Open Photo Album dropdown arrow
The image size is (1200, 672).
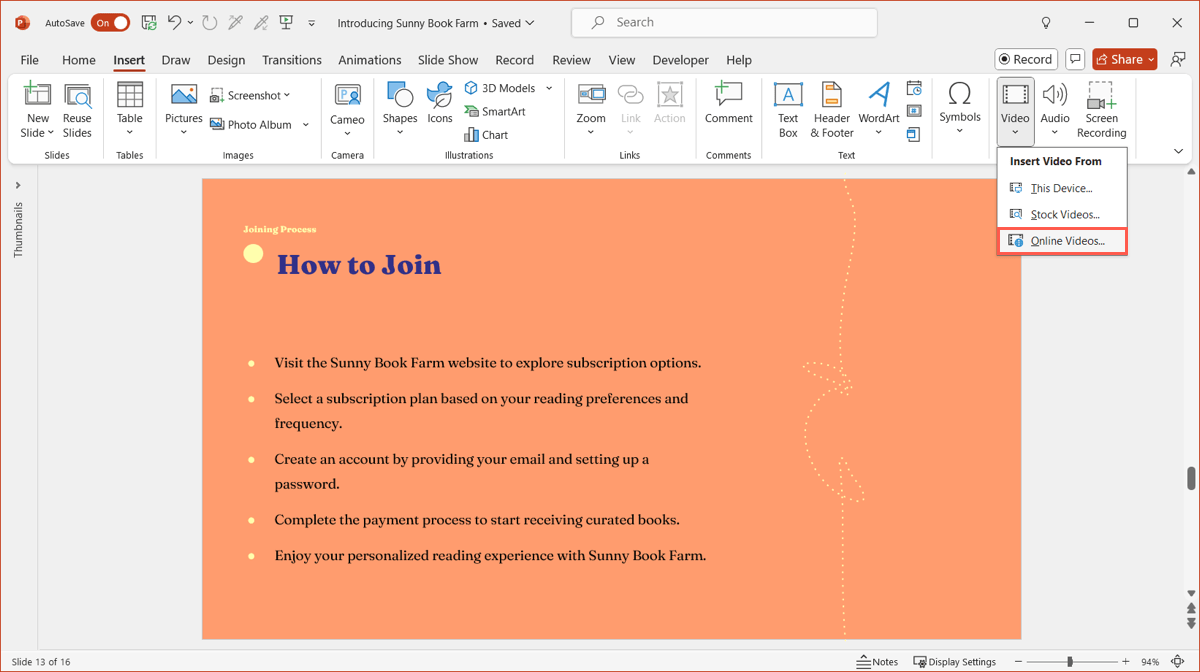tap(306, 125)
